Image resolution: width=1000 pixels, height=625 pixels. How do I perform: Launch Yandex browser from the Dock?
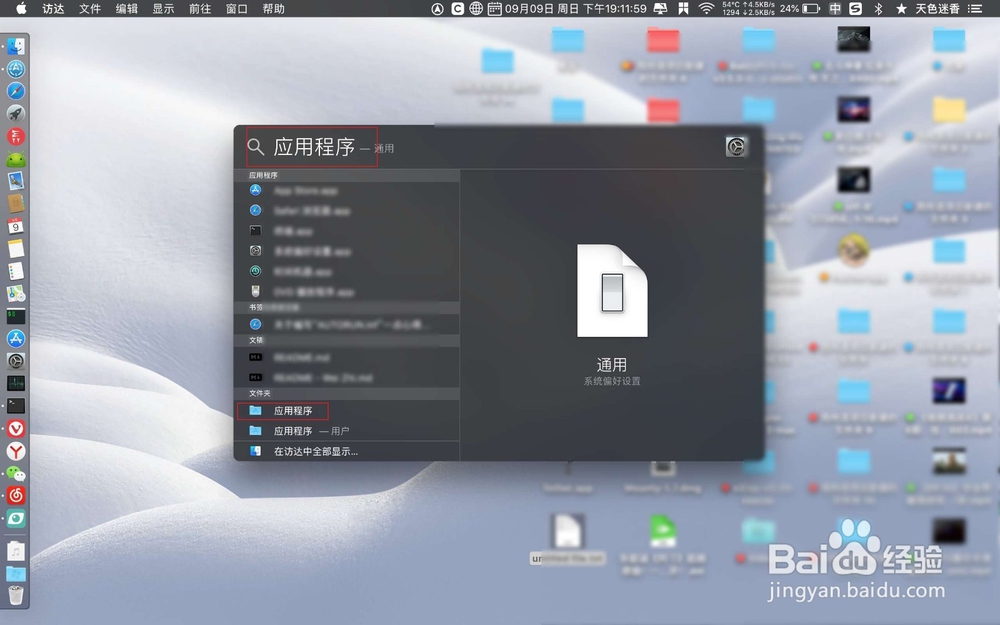point(16,451)
